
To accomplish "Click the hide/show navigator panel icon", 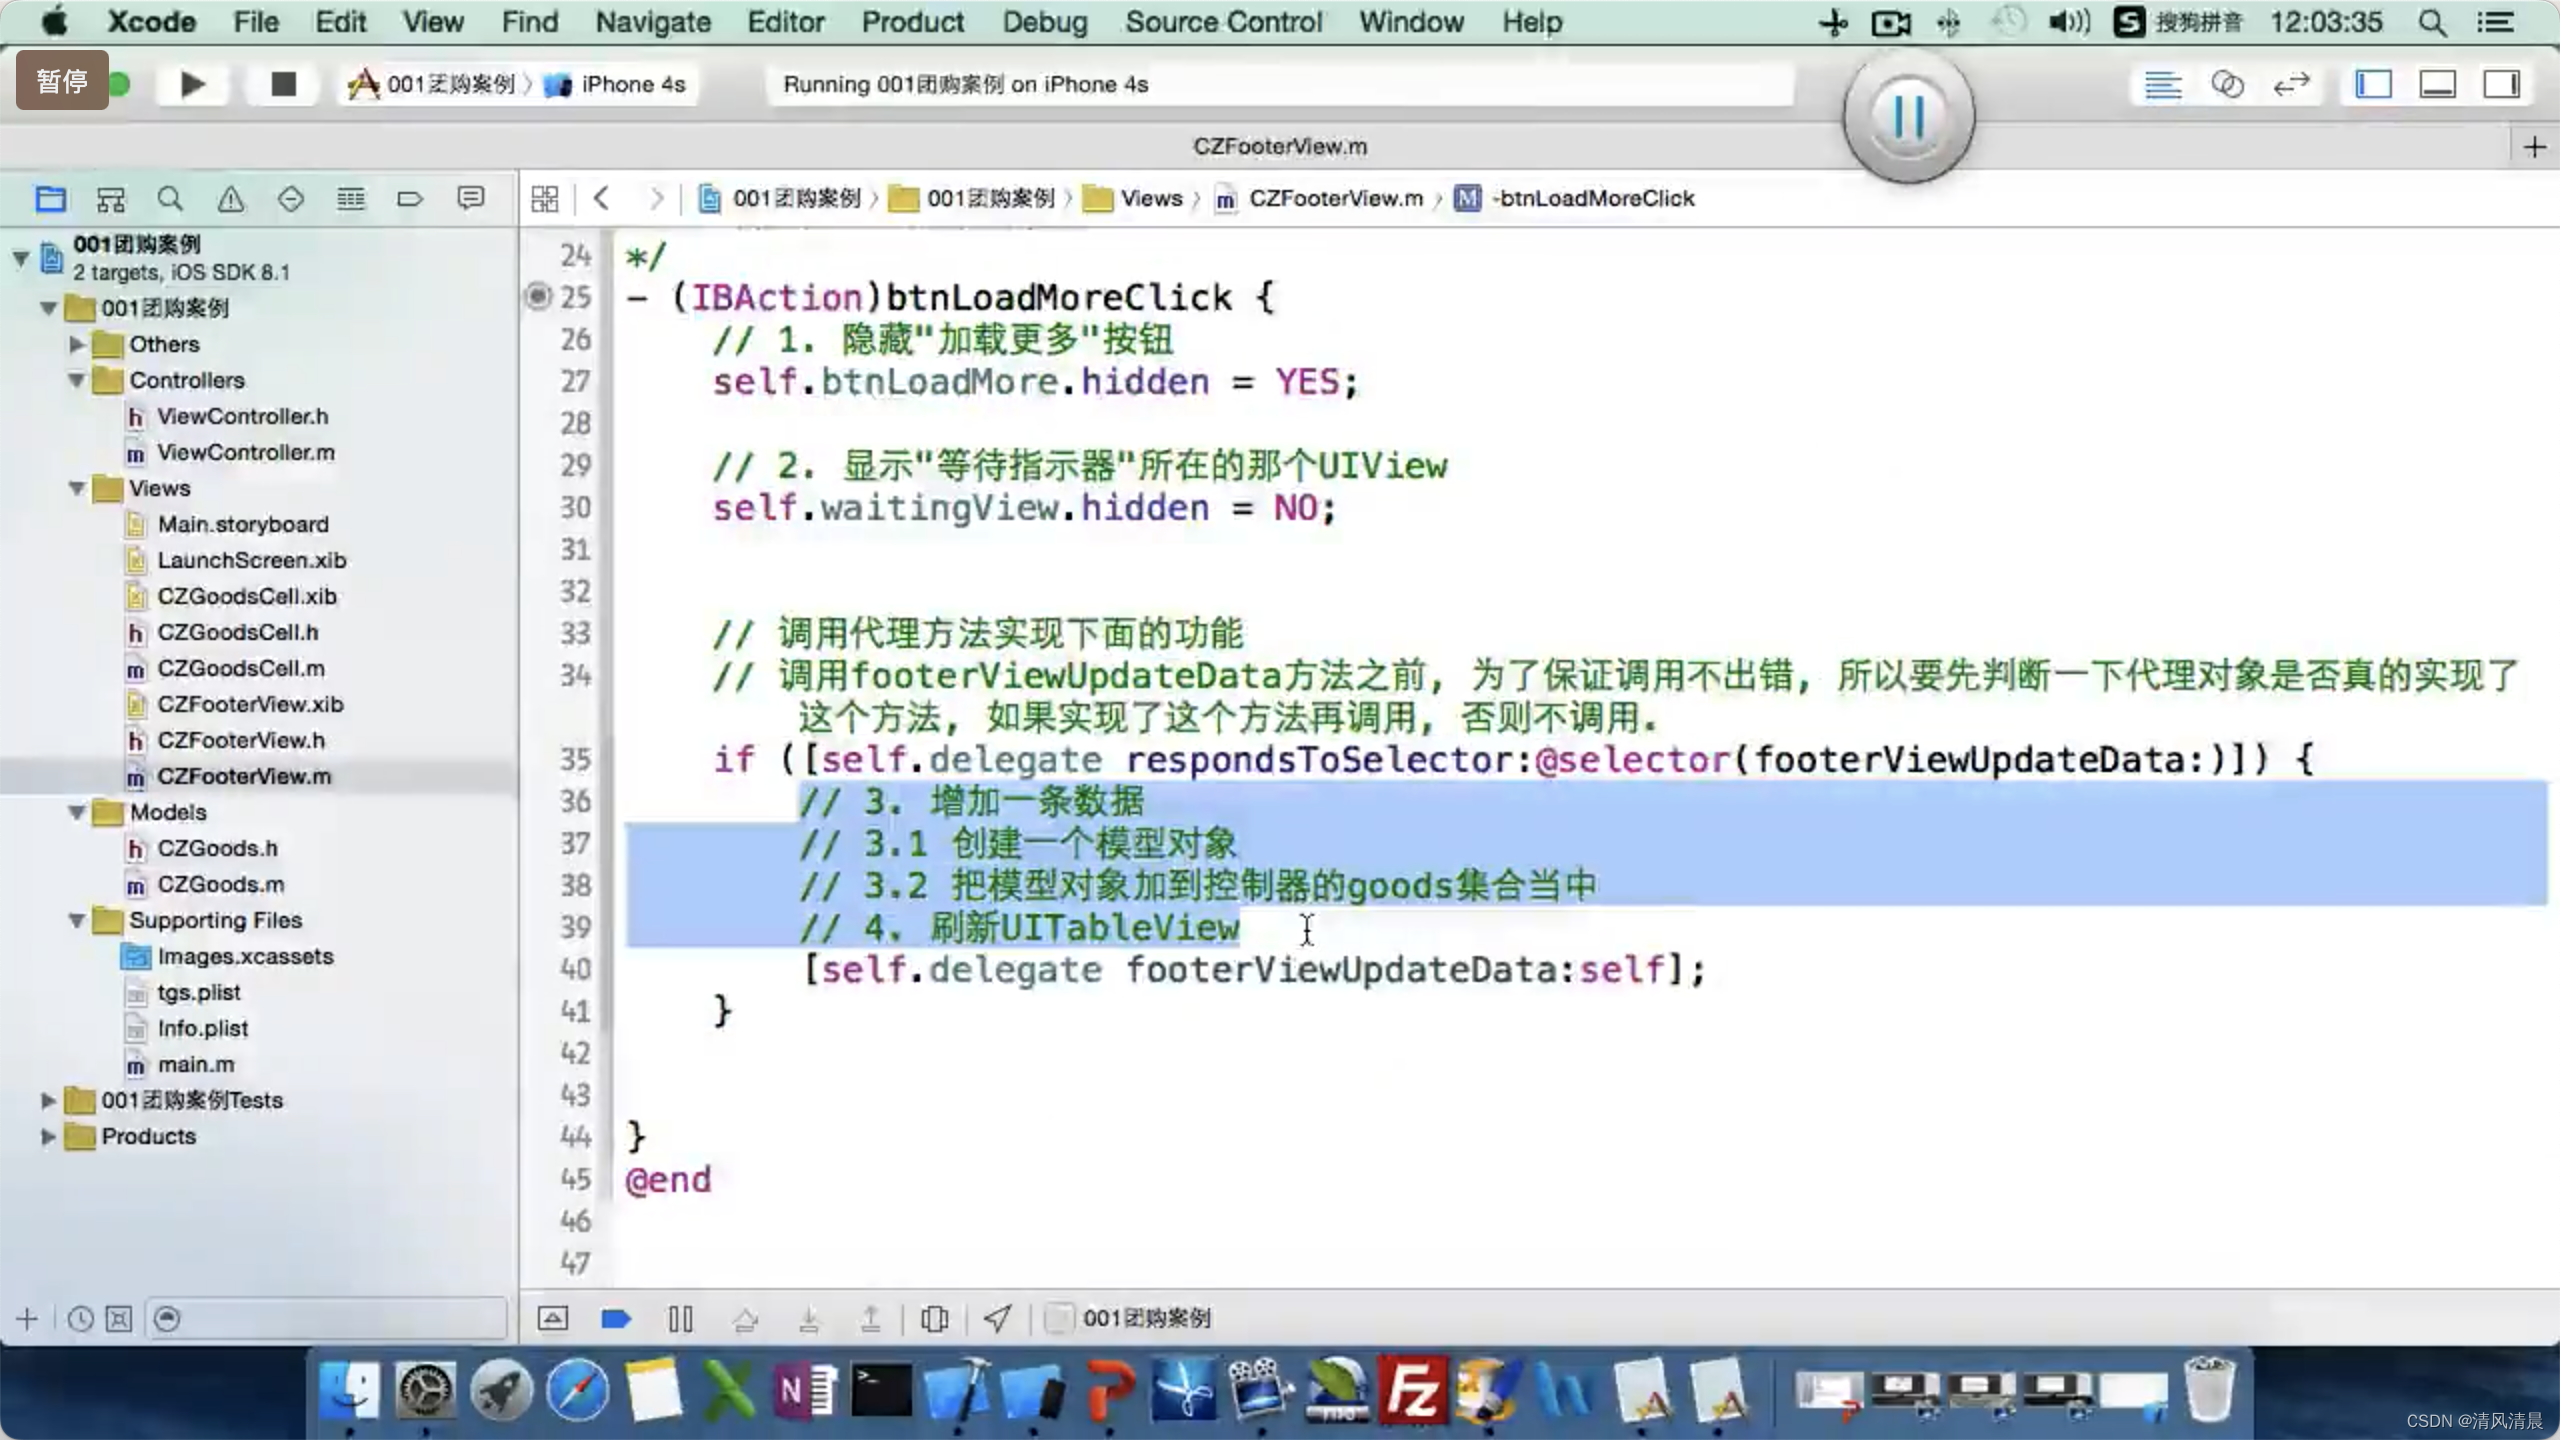I will 2374,83.
